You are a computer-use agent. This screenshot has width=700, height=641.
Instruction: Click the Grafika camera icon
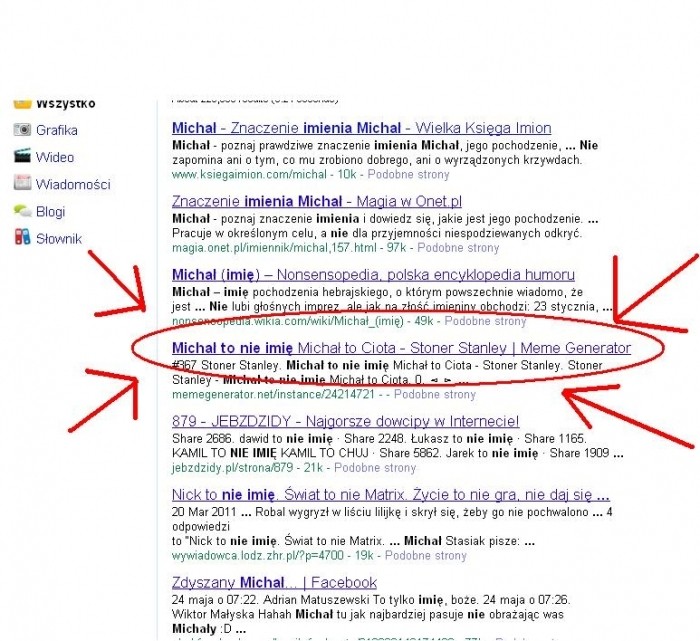click(x=21, y=130)
